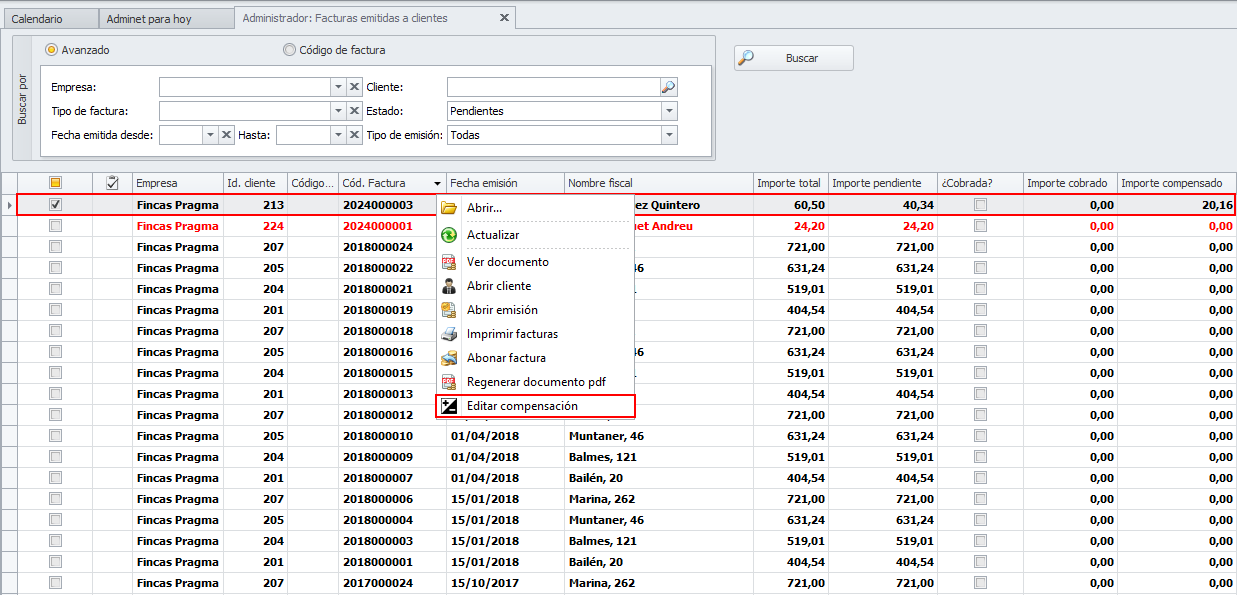This screenshot has height=595, width=1237.
Task: Click the magnifier icon in Cliente field
Action: (x=669, y=87)
